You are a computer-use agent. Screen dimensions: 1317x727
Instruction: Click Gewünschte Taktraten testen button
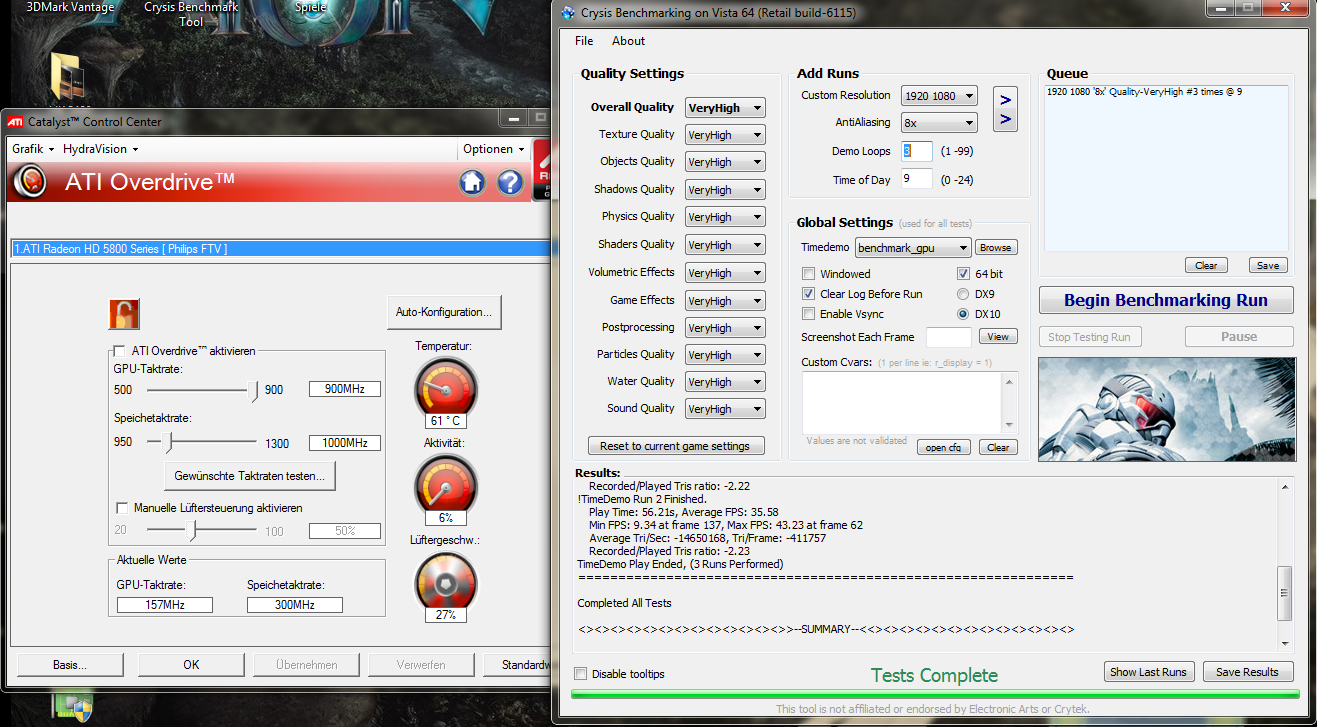tap(250, 476)
